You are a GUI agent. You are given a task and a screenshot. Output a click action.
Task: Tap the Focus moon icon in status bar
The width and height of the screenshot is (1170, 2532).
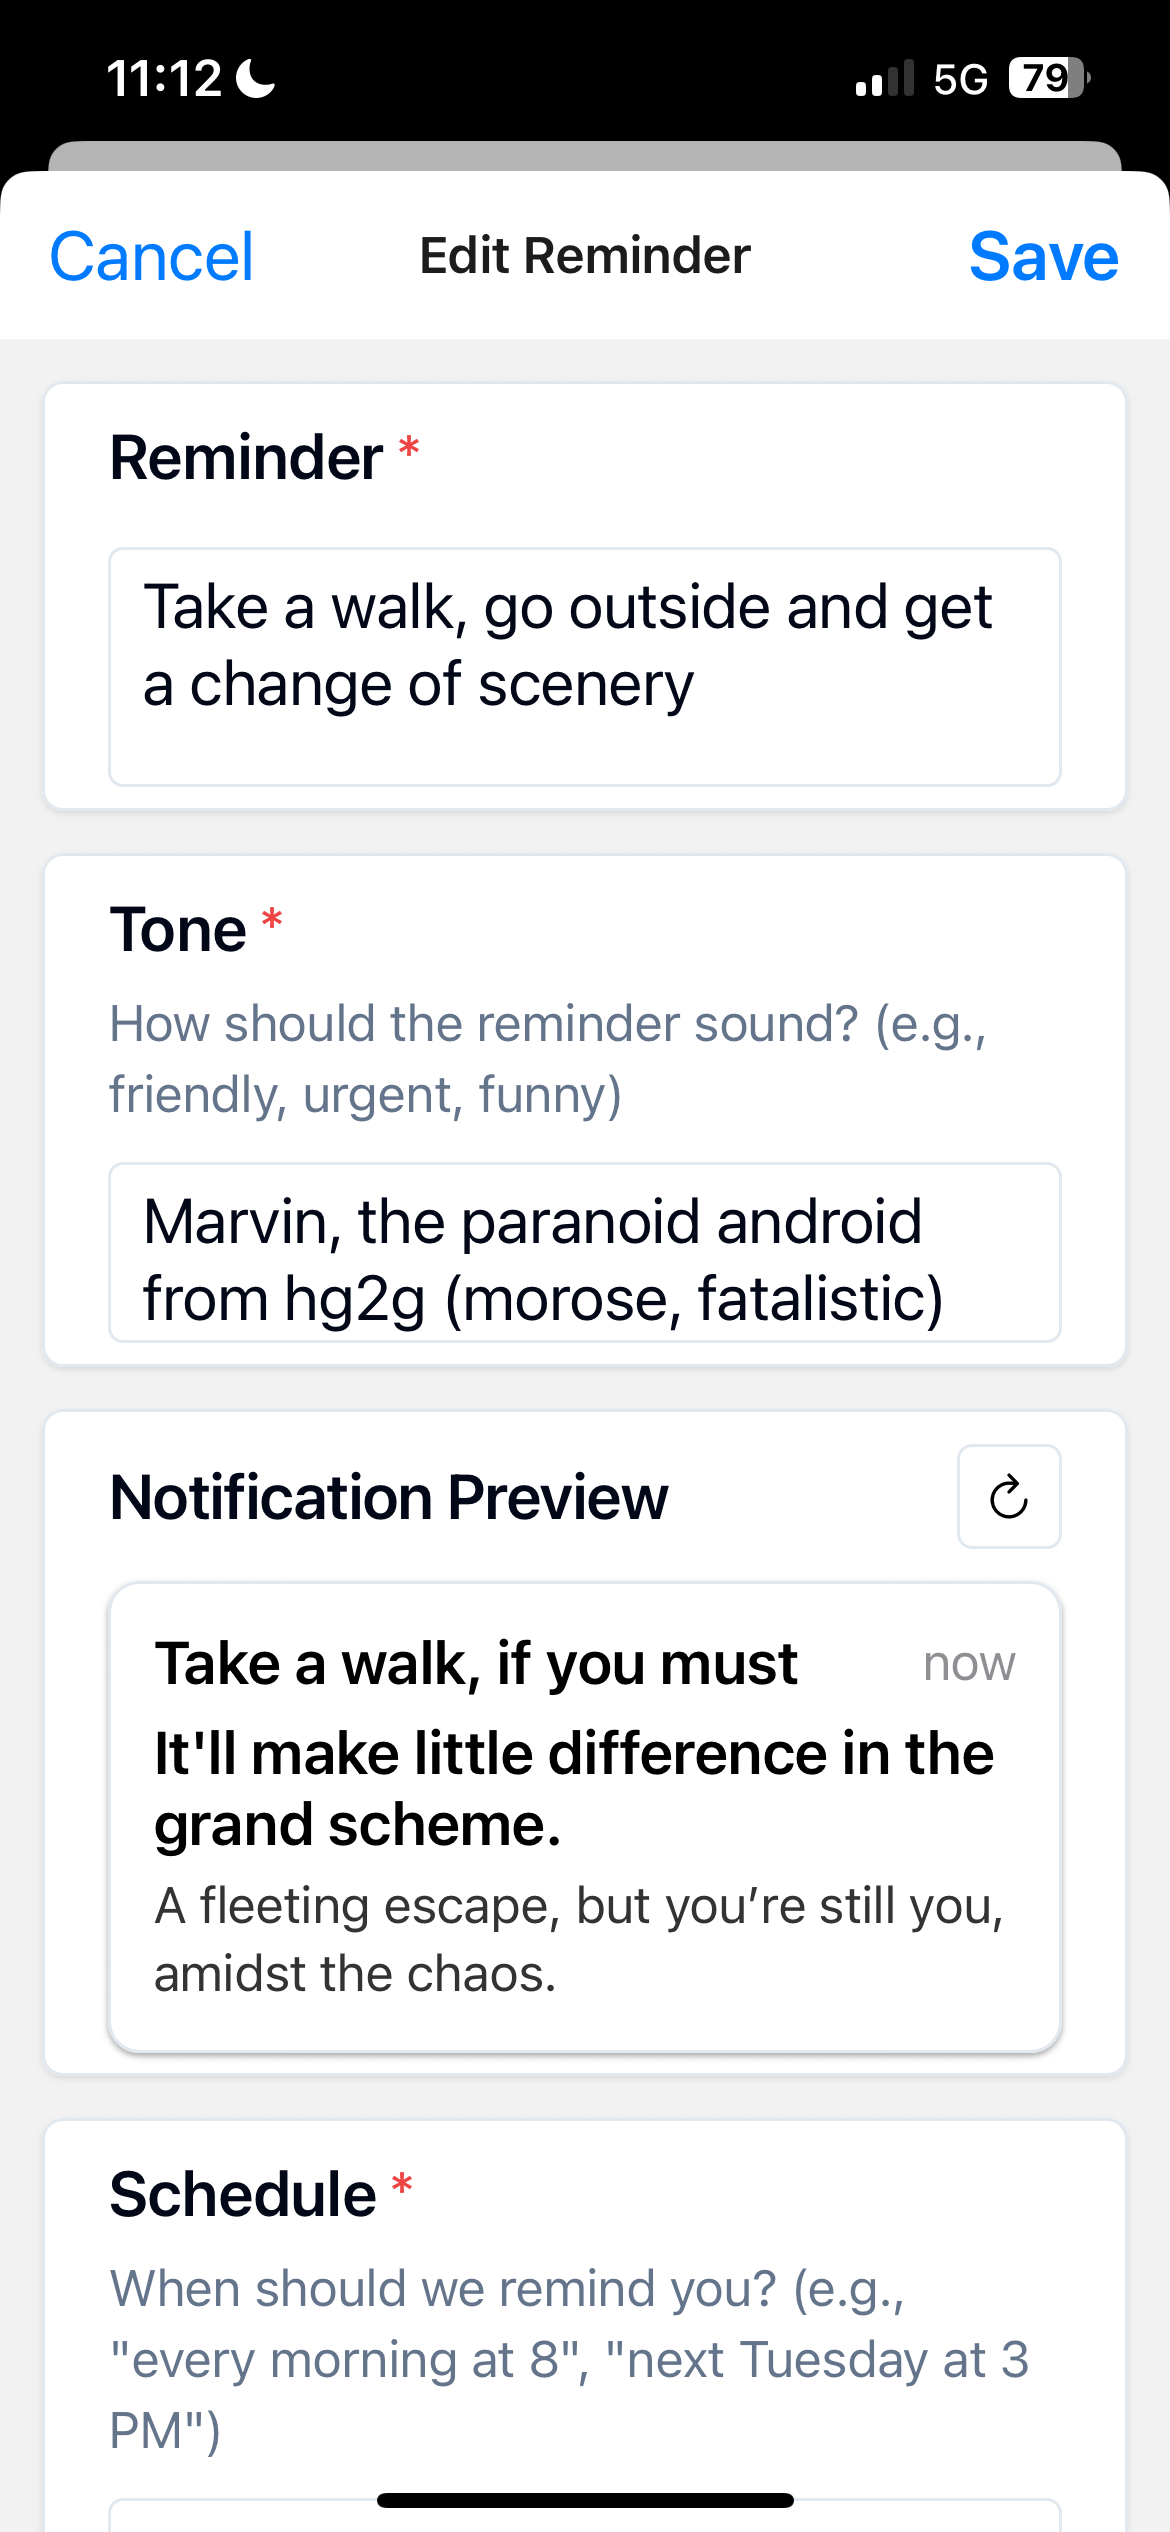(x=256, y=78)
